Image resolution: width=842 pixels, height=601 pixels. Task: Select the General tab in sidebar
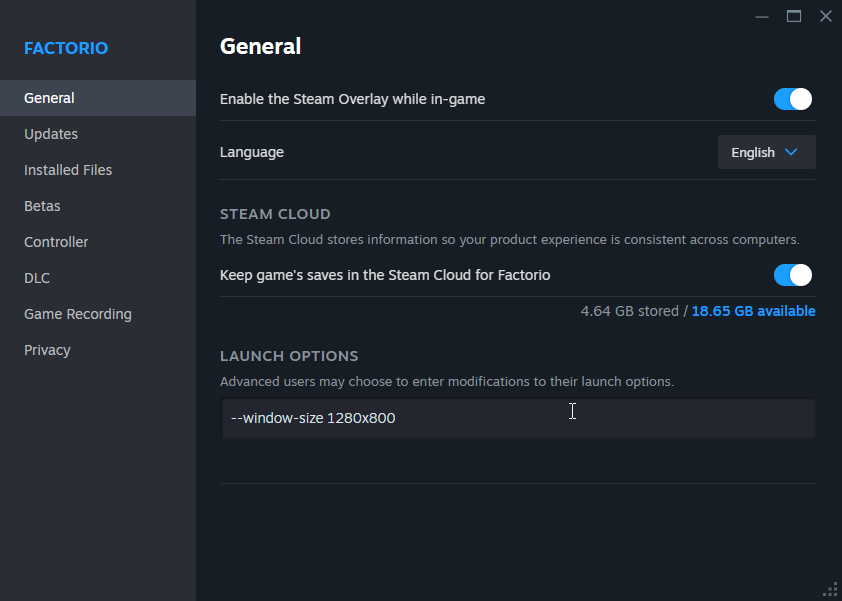(50, 98)
